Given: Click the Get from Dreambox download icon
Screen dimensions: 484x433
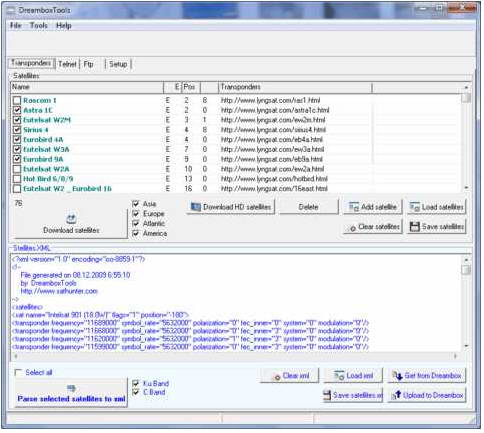Looking at the screenshot, I should [x=397, y=376].
